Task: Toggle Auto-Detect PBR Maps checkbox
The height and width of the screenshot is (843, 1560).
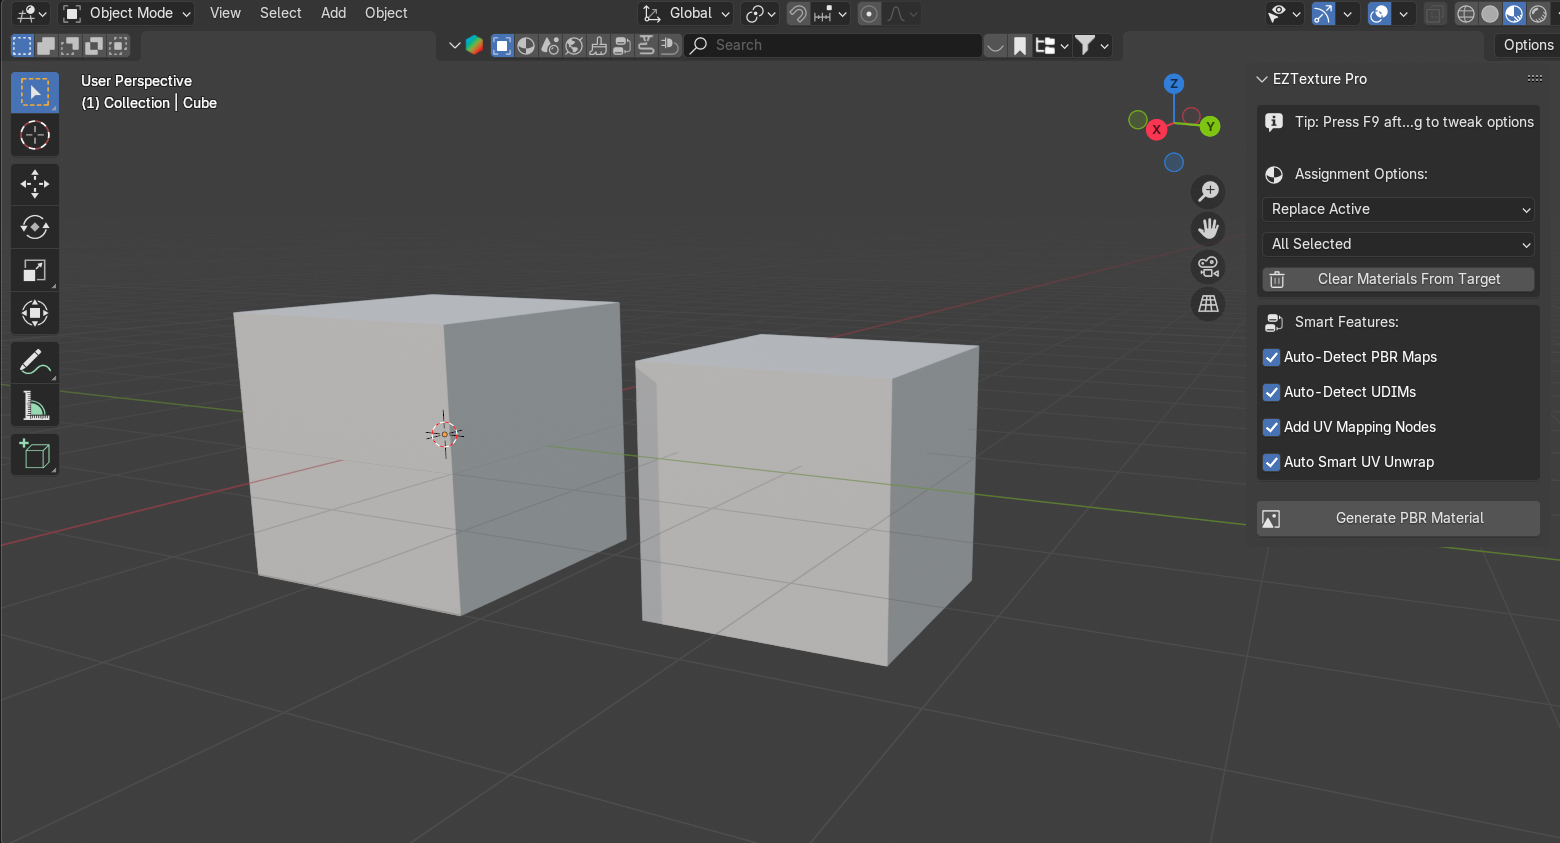Action: 1272,357
